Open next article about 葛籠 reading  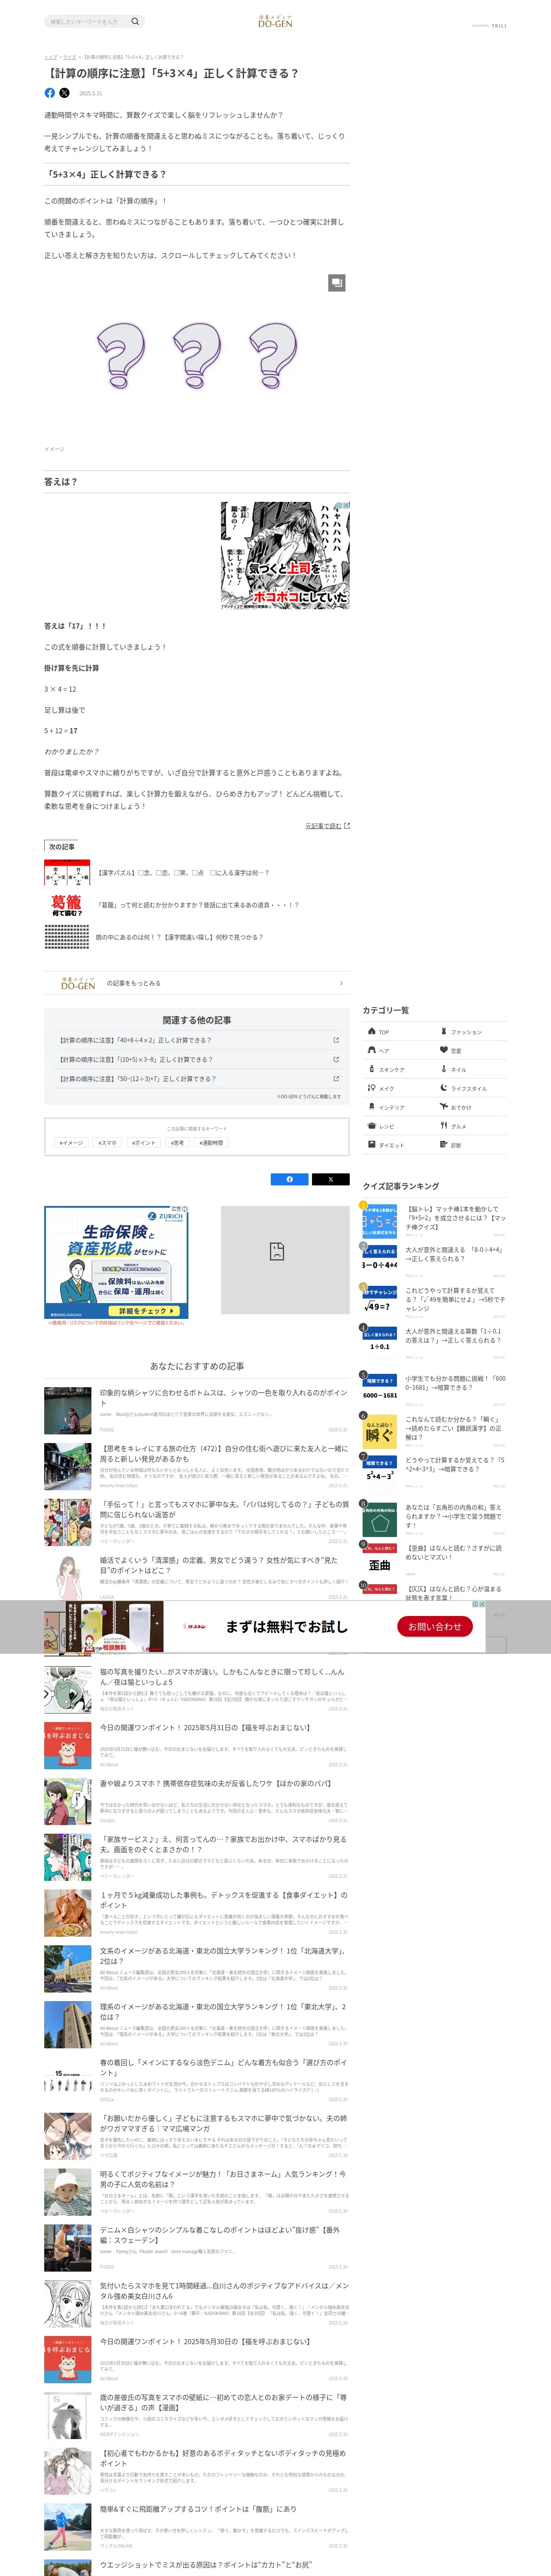click(x=196, y=905)
